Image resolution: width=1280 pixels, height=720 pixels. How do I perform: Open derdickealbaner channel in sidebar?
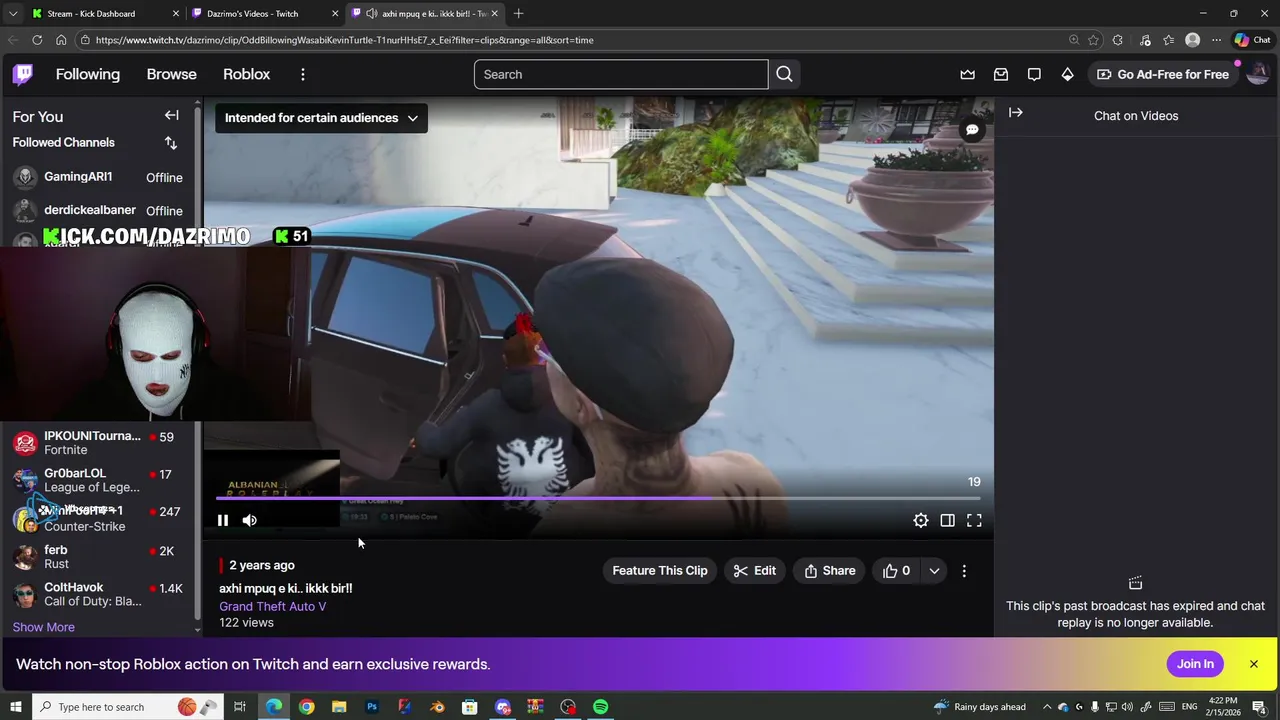point(98,210)
